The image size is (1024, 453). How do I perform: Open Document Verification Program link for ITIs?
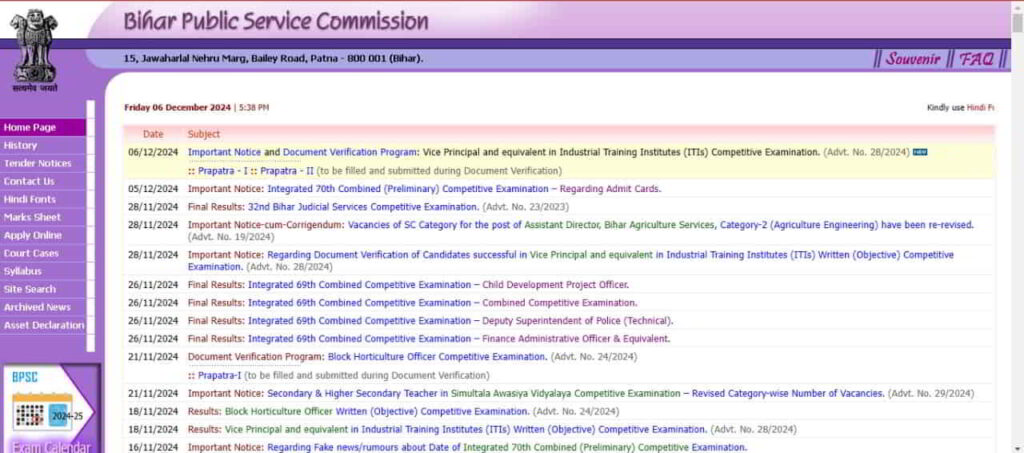click(x=351, y=152)
